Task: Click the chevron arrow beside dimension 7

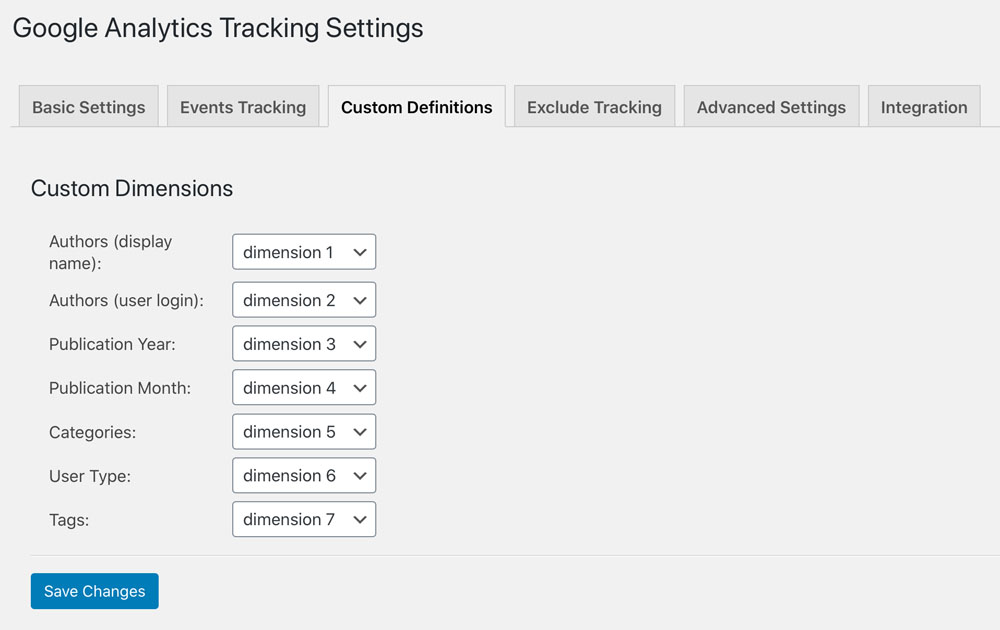Action: point(360,520)
